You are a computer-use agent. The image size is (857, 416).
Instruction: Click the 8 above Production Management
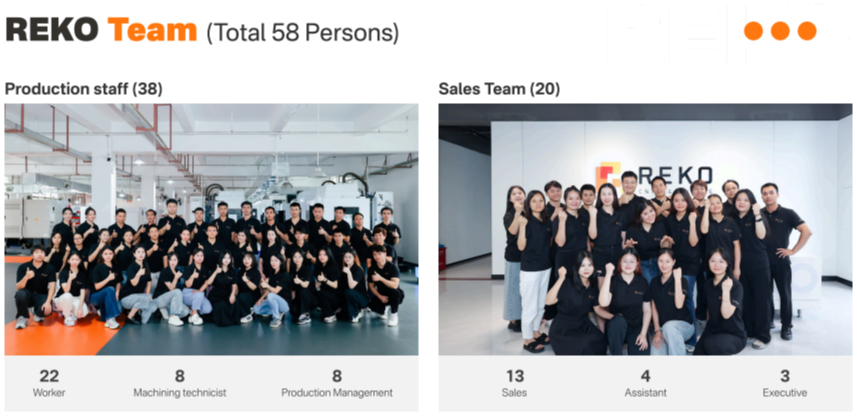(x=337, y=376)
